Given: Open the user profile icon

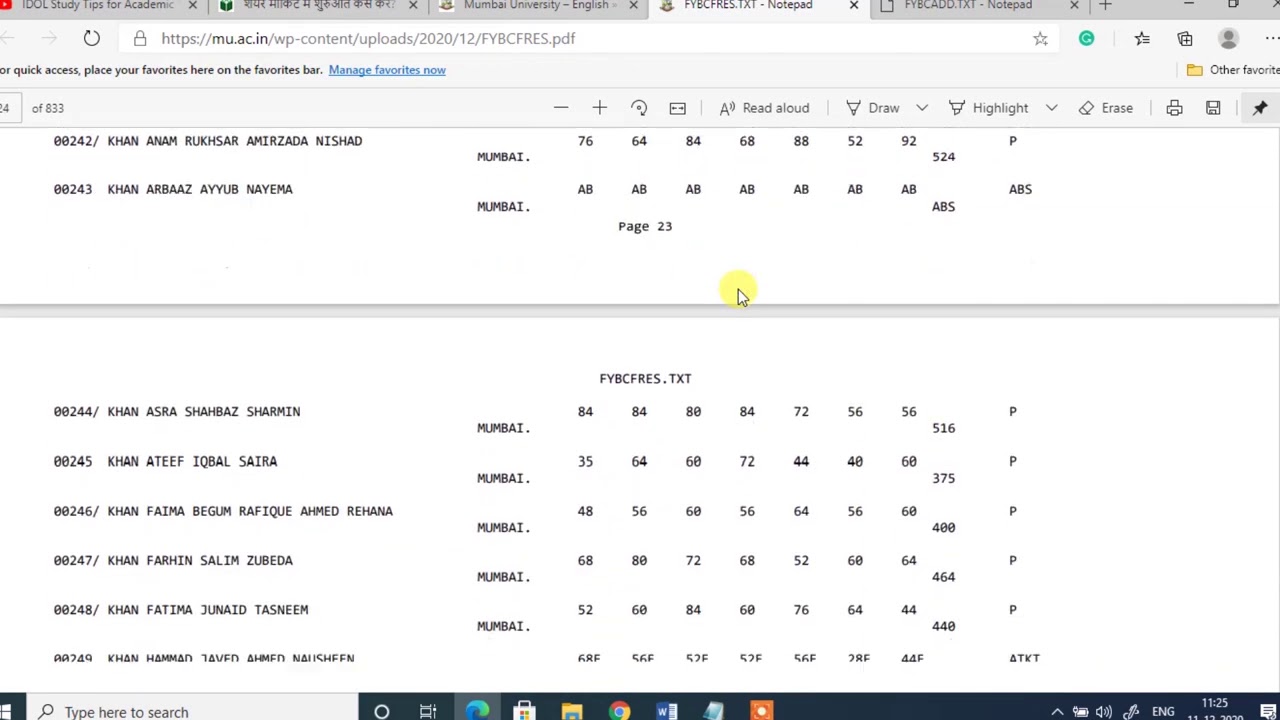Looking at the screenshot, I should 1228,38.
